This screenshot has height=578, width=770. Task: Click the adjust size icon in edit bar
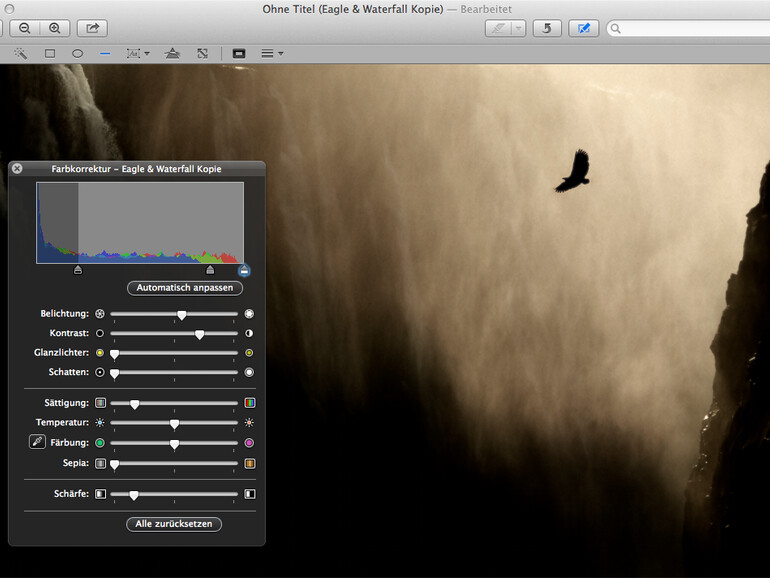(202, 53)
